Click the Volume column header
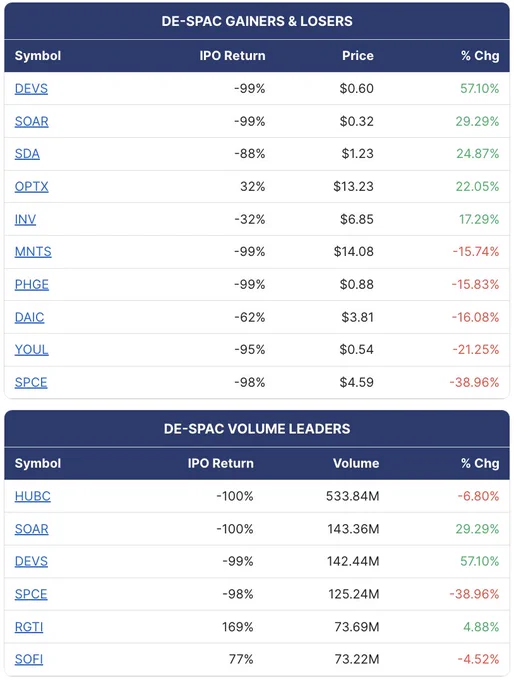The height and width of the screenshot is (680, 514). 356,463
